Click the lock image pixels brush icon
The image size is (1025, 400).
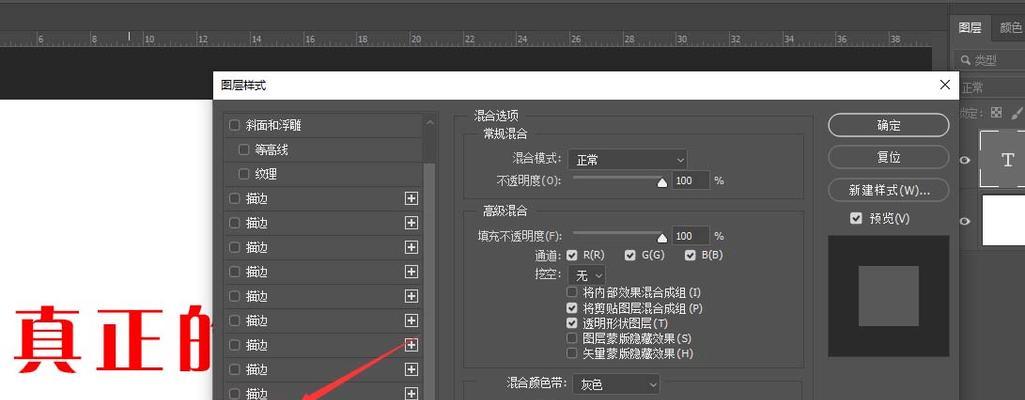(1017, 113)
